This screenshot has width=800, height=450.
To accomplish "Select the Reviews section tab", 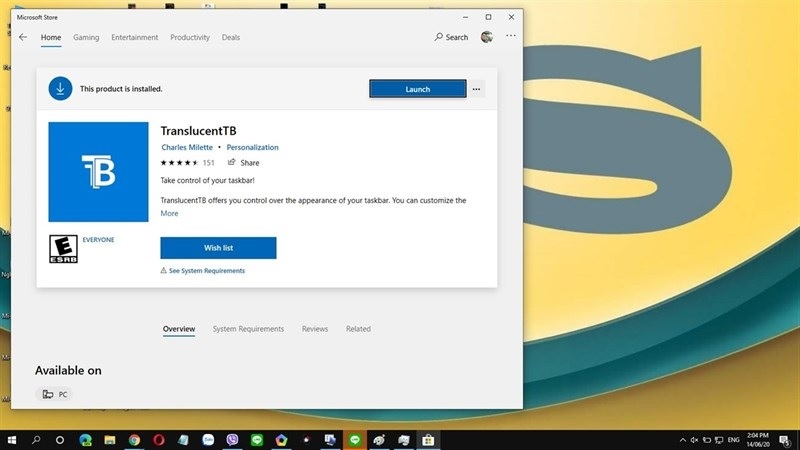I will click(x=315, y=329).
